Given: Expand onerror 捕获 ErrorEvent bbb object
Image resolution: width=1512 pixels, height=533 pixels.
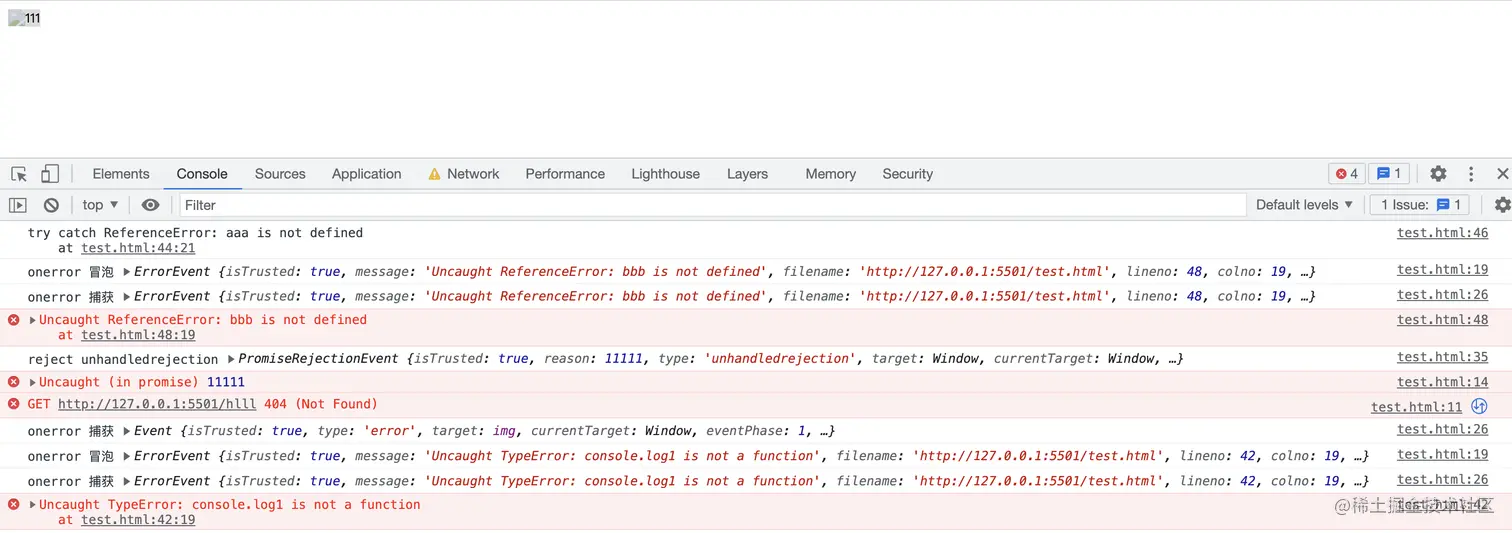Looking at the screenshot, I should tap(127, 297).
